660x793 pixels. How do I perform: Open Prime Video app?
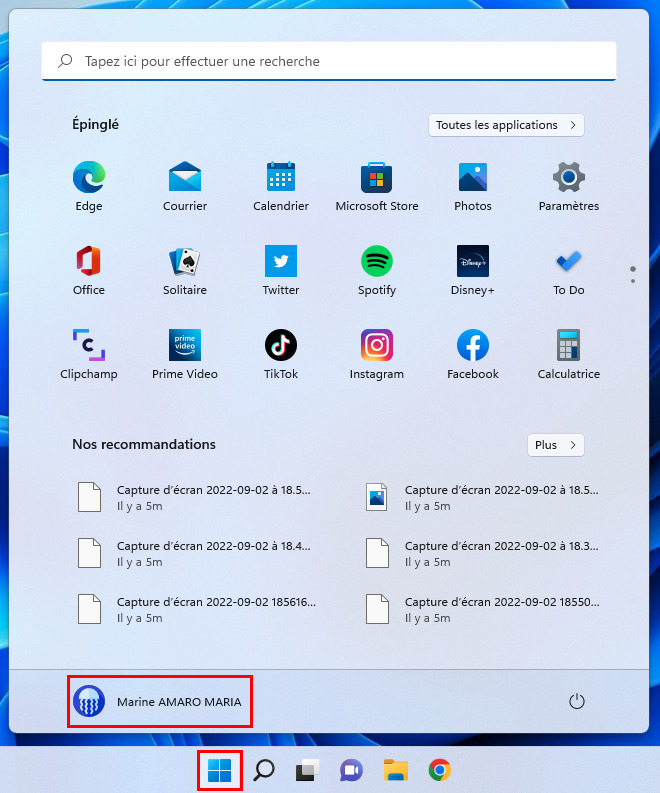pos(185,354)
